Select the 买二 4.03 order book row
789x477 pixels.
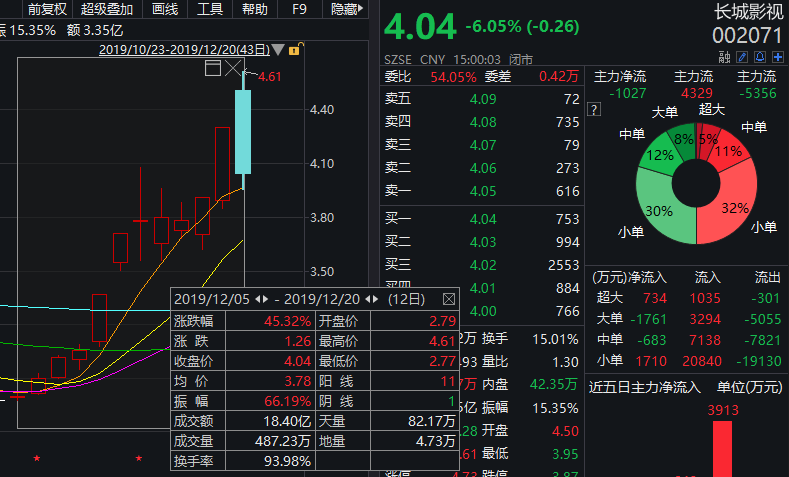(482, 242)
